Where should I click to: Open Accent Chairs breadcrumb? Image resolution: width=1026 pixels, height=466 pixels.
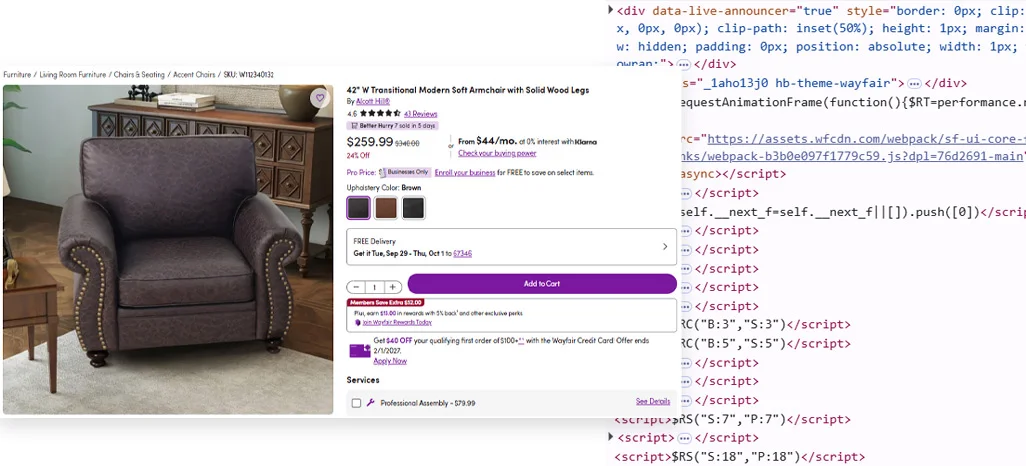194,75
